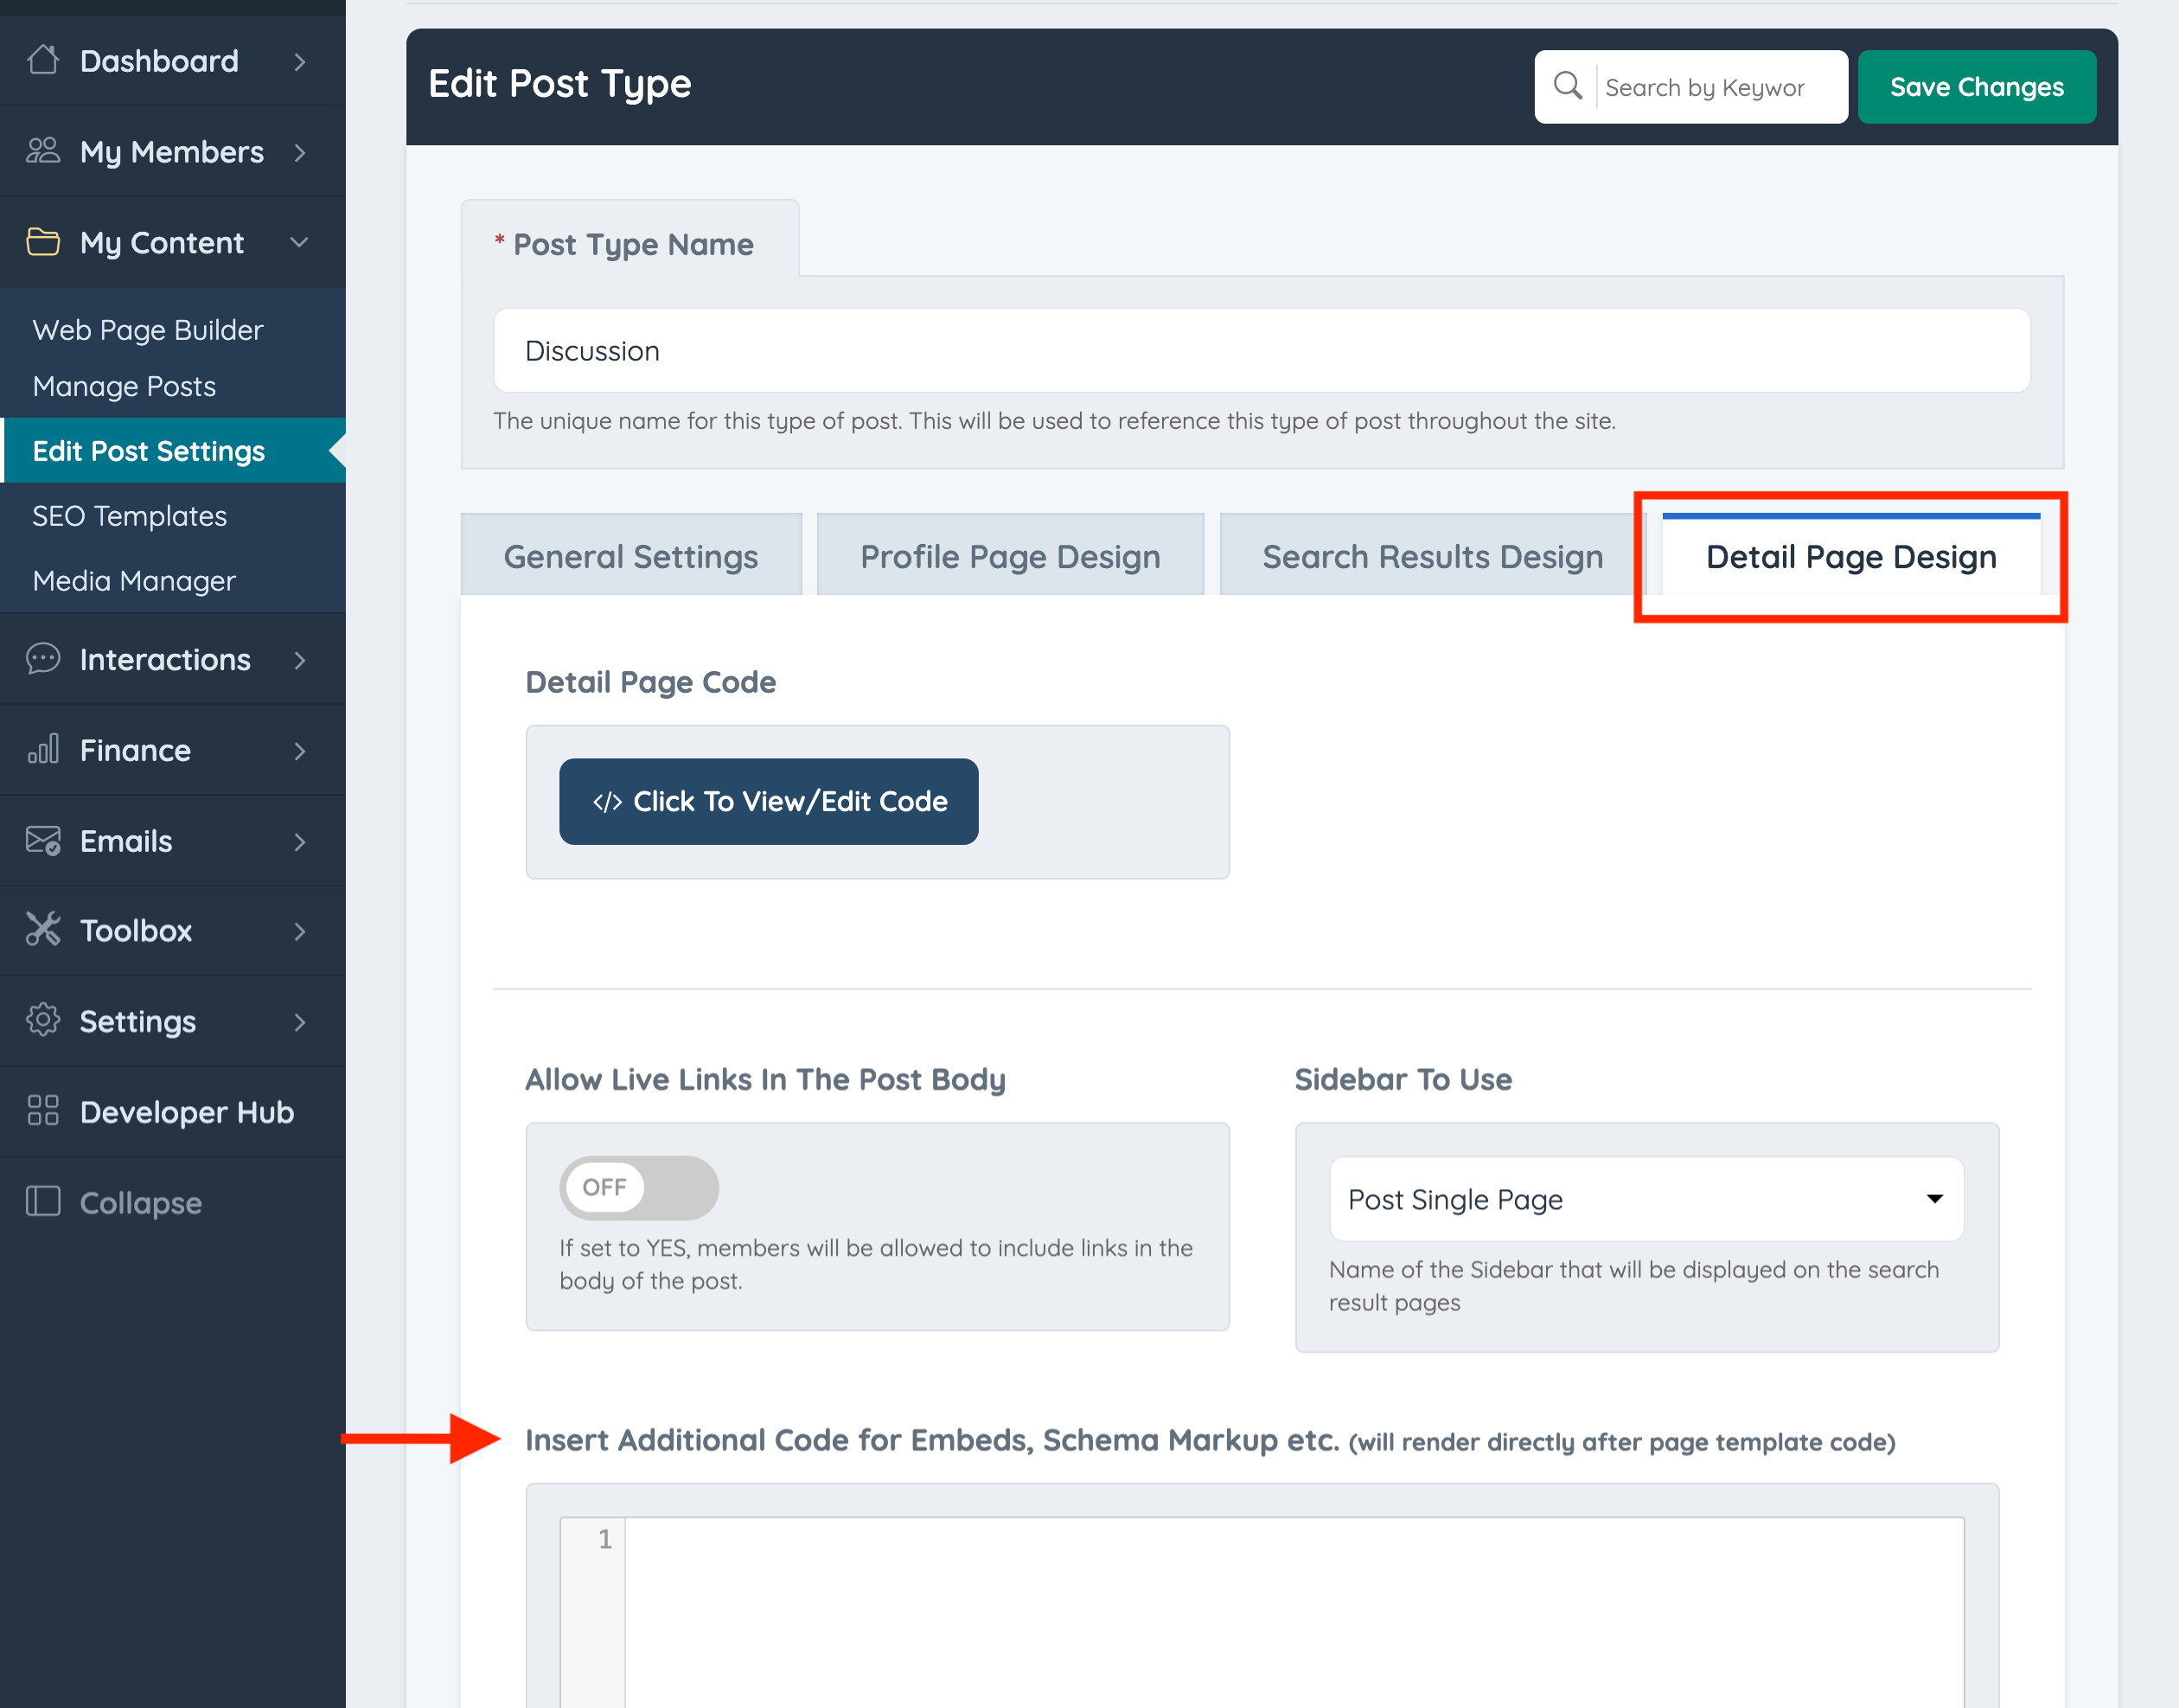Click the Developer Hub grid icon
Viewport: 2179px width, 1708px height.
pos(43,1111)
